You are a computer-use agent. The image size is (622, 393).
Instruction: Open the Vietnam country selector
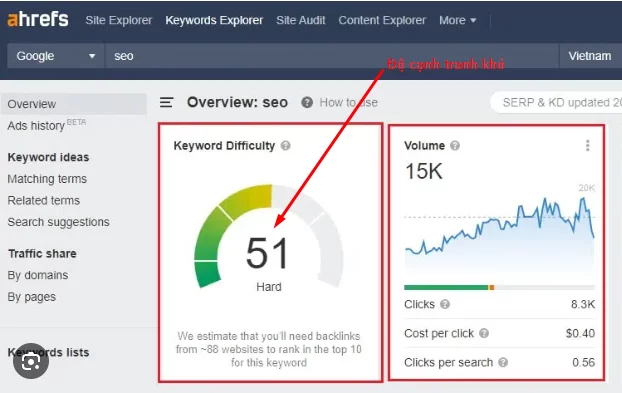point(591,56)
